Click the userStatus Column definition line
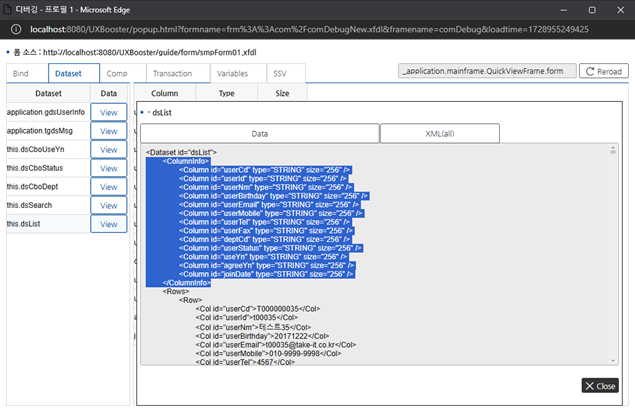This screenshot has width=635, height=412. [271, 248]
